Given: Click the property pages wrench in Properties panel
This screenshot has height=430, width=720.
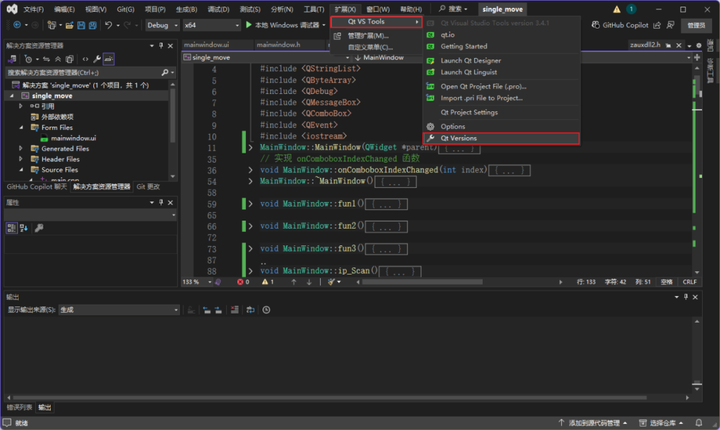Looking at the screenshot, I should 39,228.
